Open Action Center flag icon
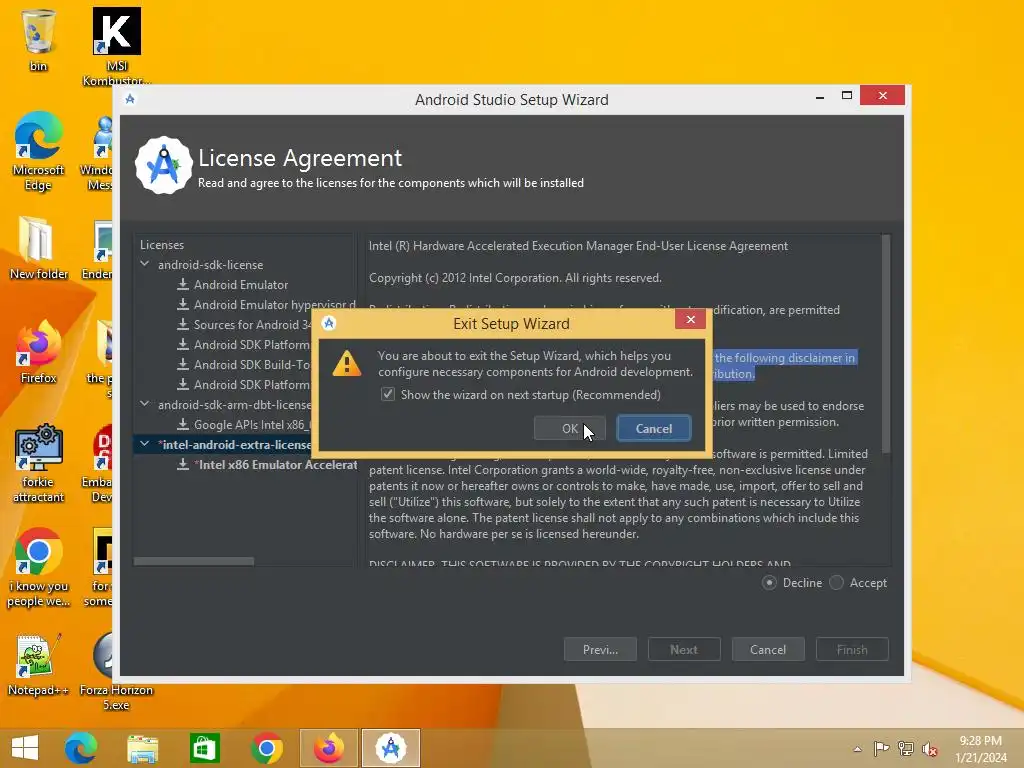This screenshot has width=1024, height=768. coord(881,749)
